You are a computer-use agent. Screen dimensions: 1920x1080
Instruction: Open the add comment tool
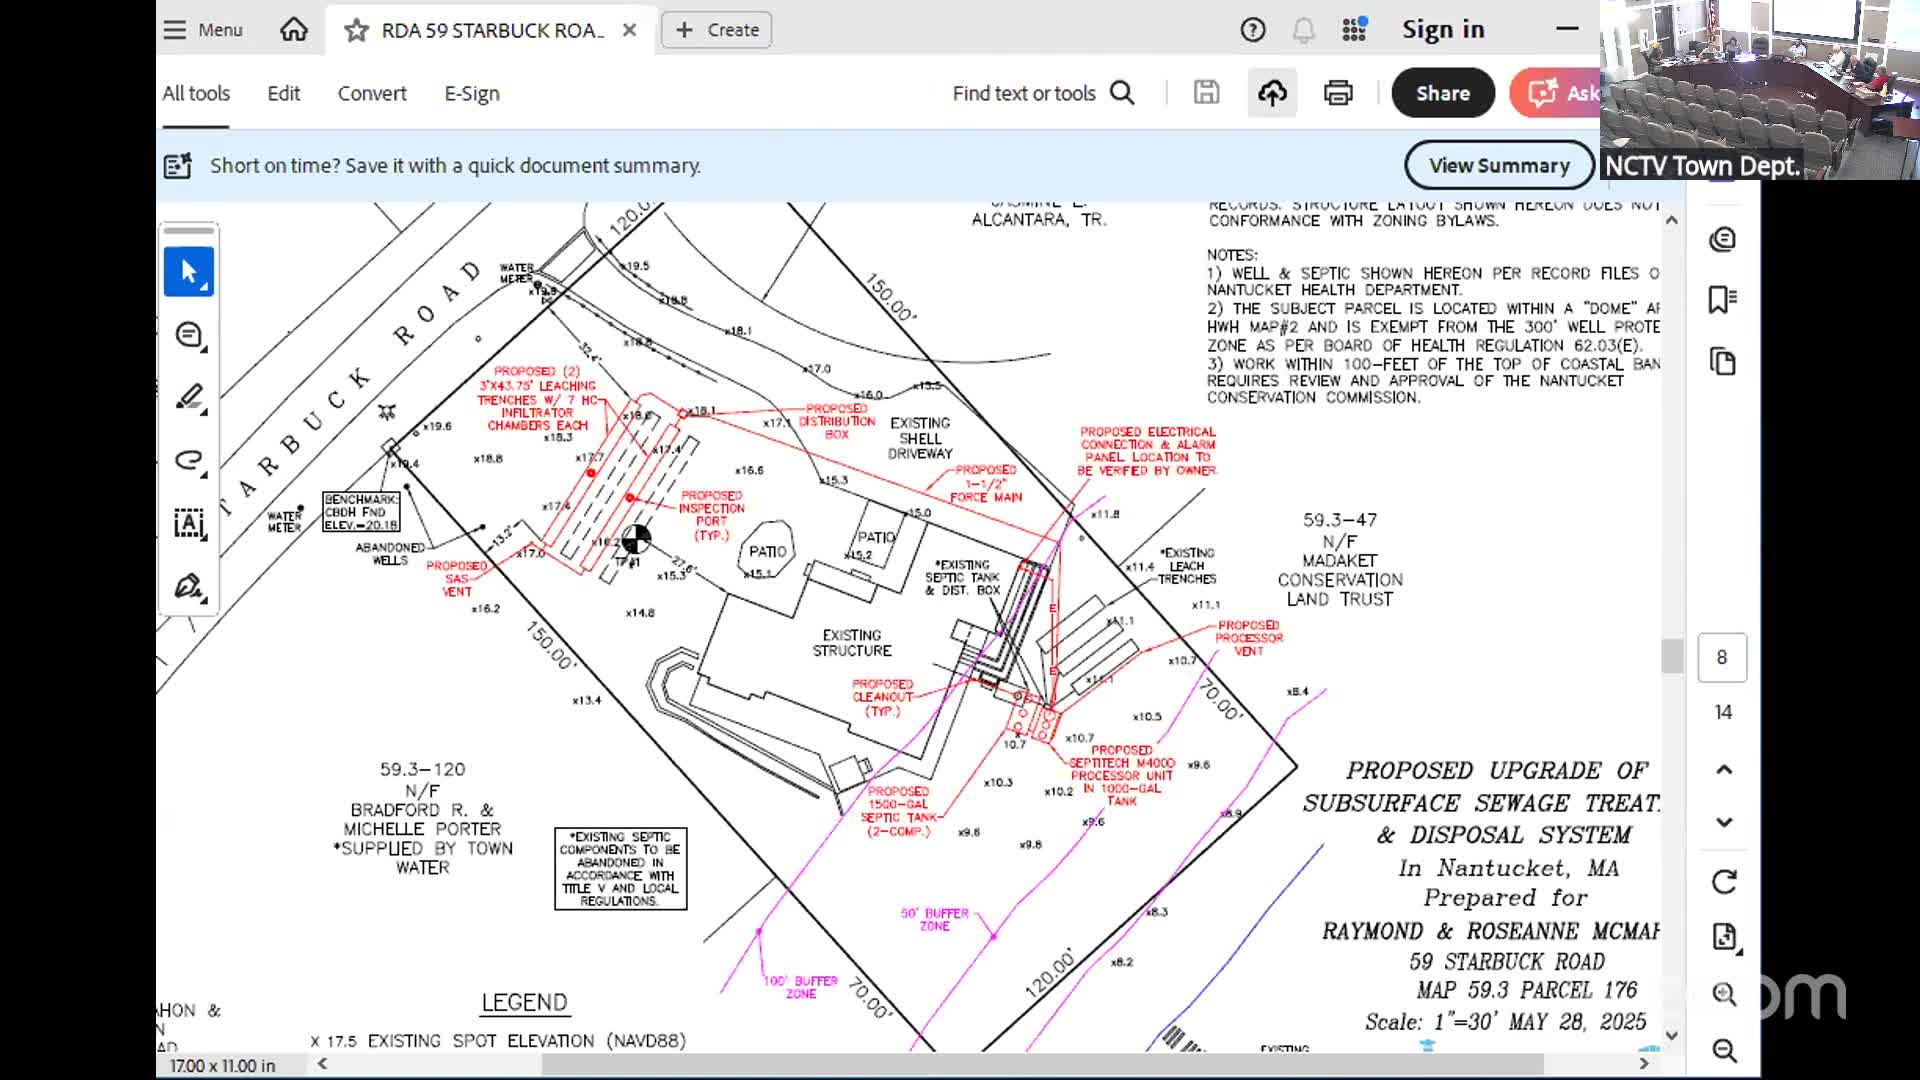tap(189, 335)
